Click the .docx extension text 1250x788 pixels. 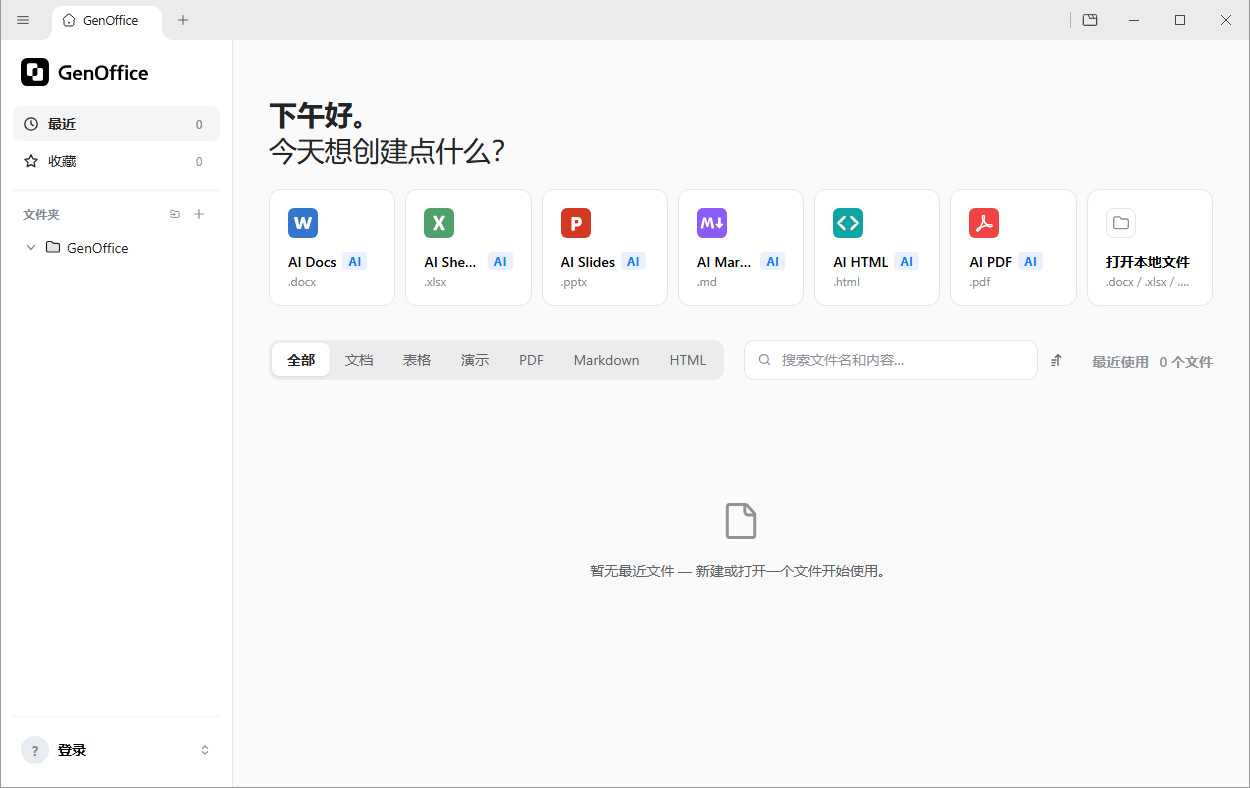coord(302,282)
